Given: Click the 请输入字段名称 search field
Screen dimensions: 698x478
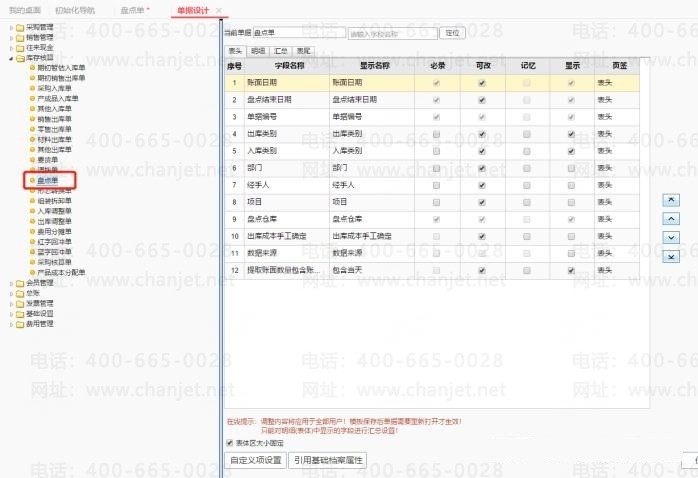Looking at the screenshot, I should coord(393,33).
